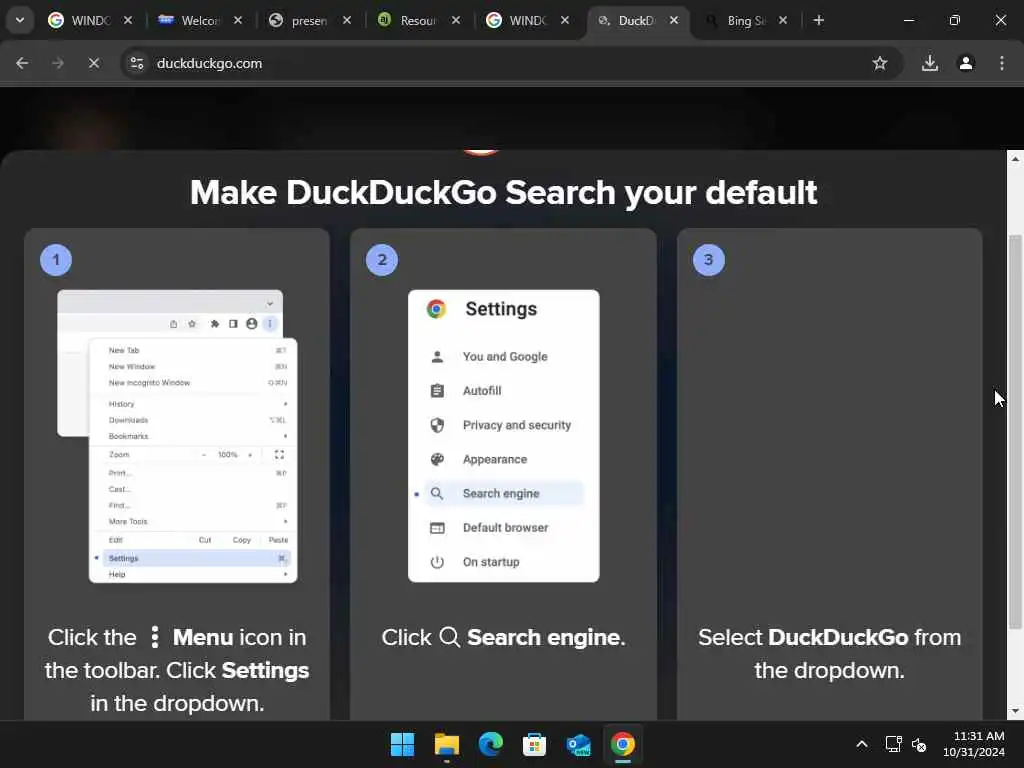The width and height of the screenshot is (1024, 768).
Task: Launch Microsoft Edge from taskbar
Action: 490,744
